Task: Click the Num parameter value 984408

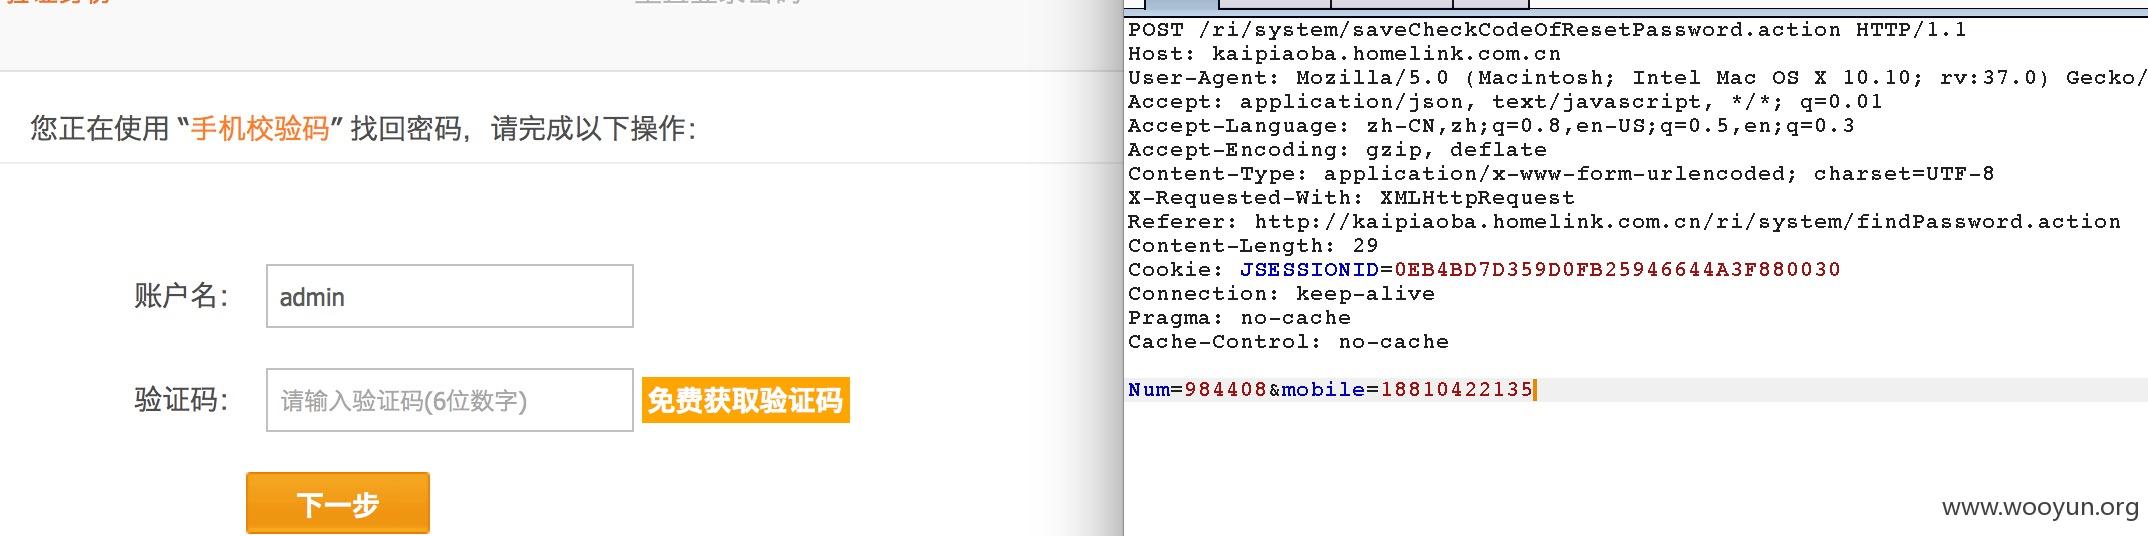Action: point(1226,390)
